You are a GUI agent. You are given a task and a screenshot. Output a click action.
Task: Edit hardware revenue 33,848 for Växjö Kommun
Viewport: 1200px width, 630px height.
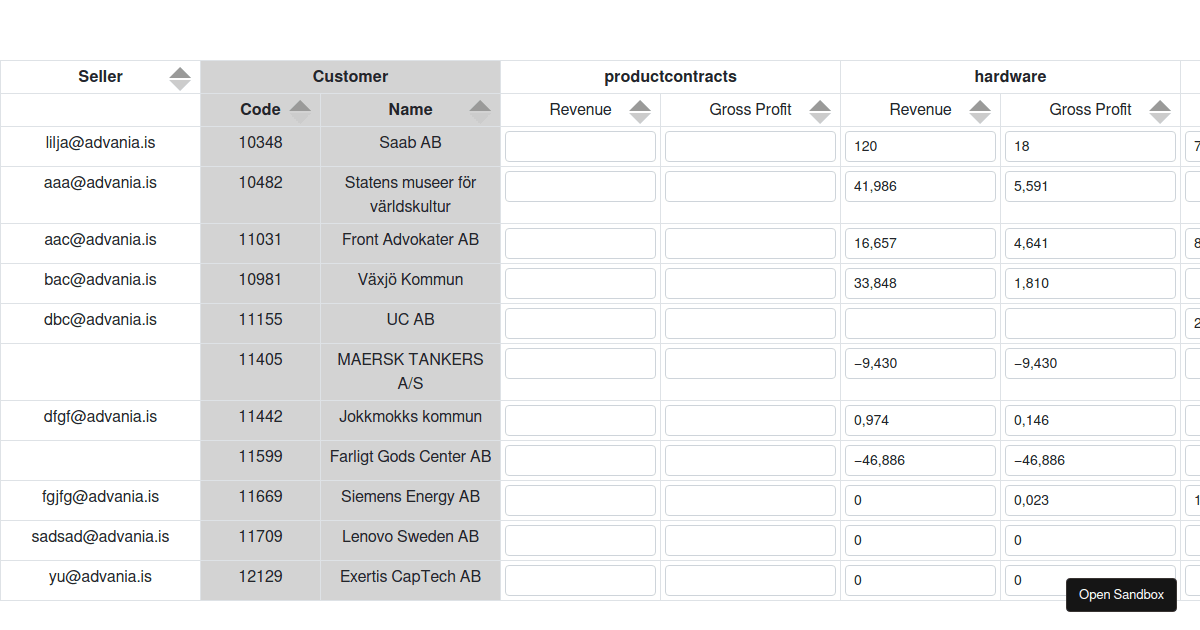[x=920, y=283]
